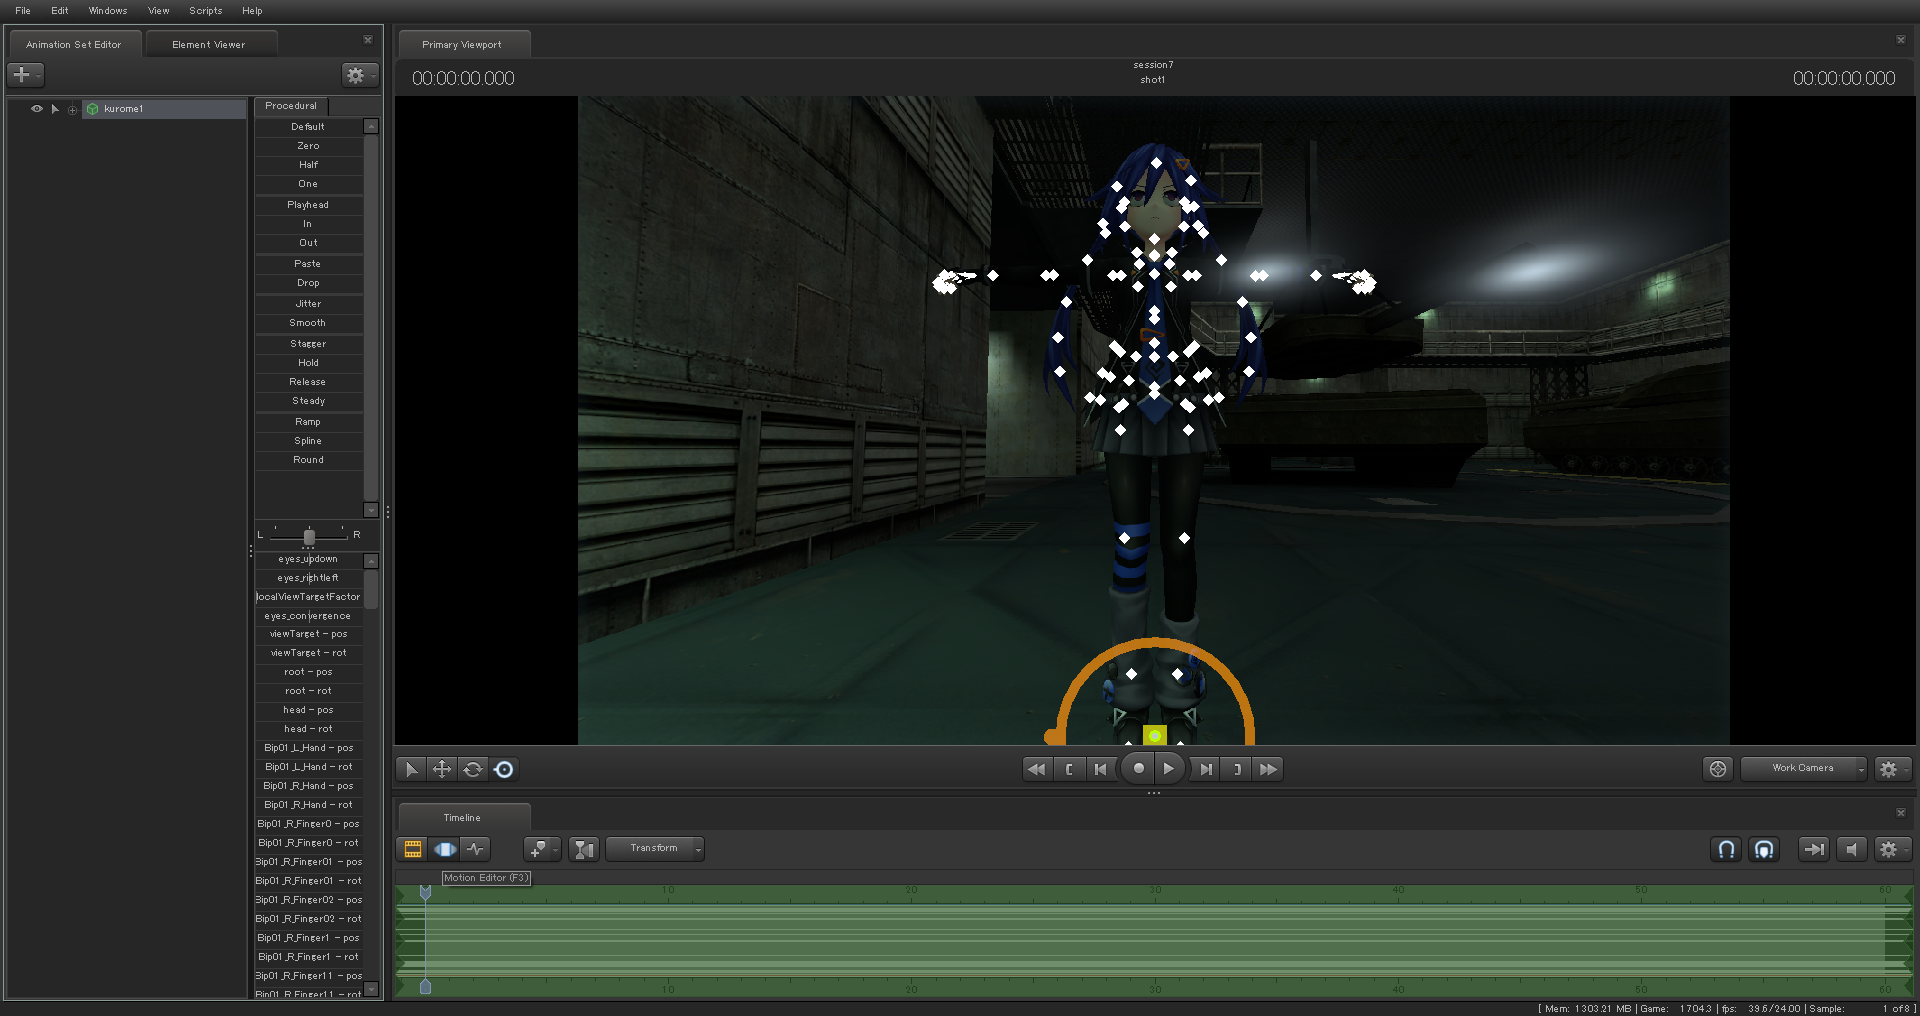Toggle visibility eye for kurome1
Image resolution: width=1920 pixels, height=1016 pixels.
click(36, 109)
